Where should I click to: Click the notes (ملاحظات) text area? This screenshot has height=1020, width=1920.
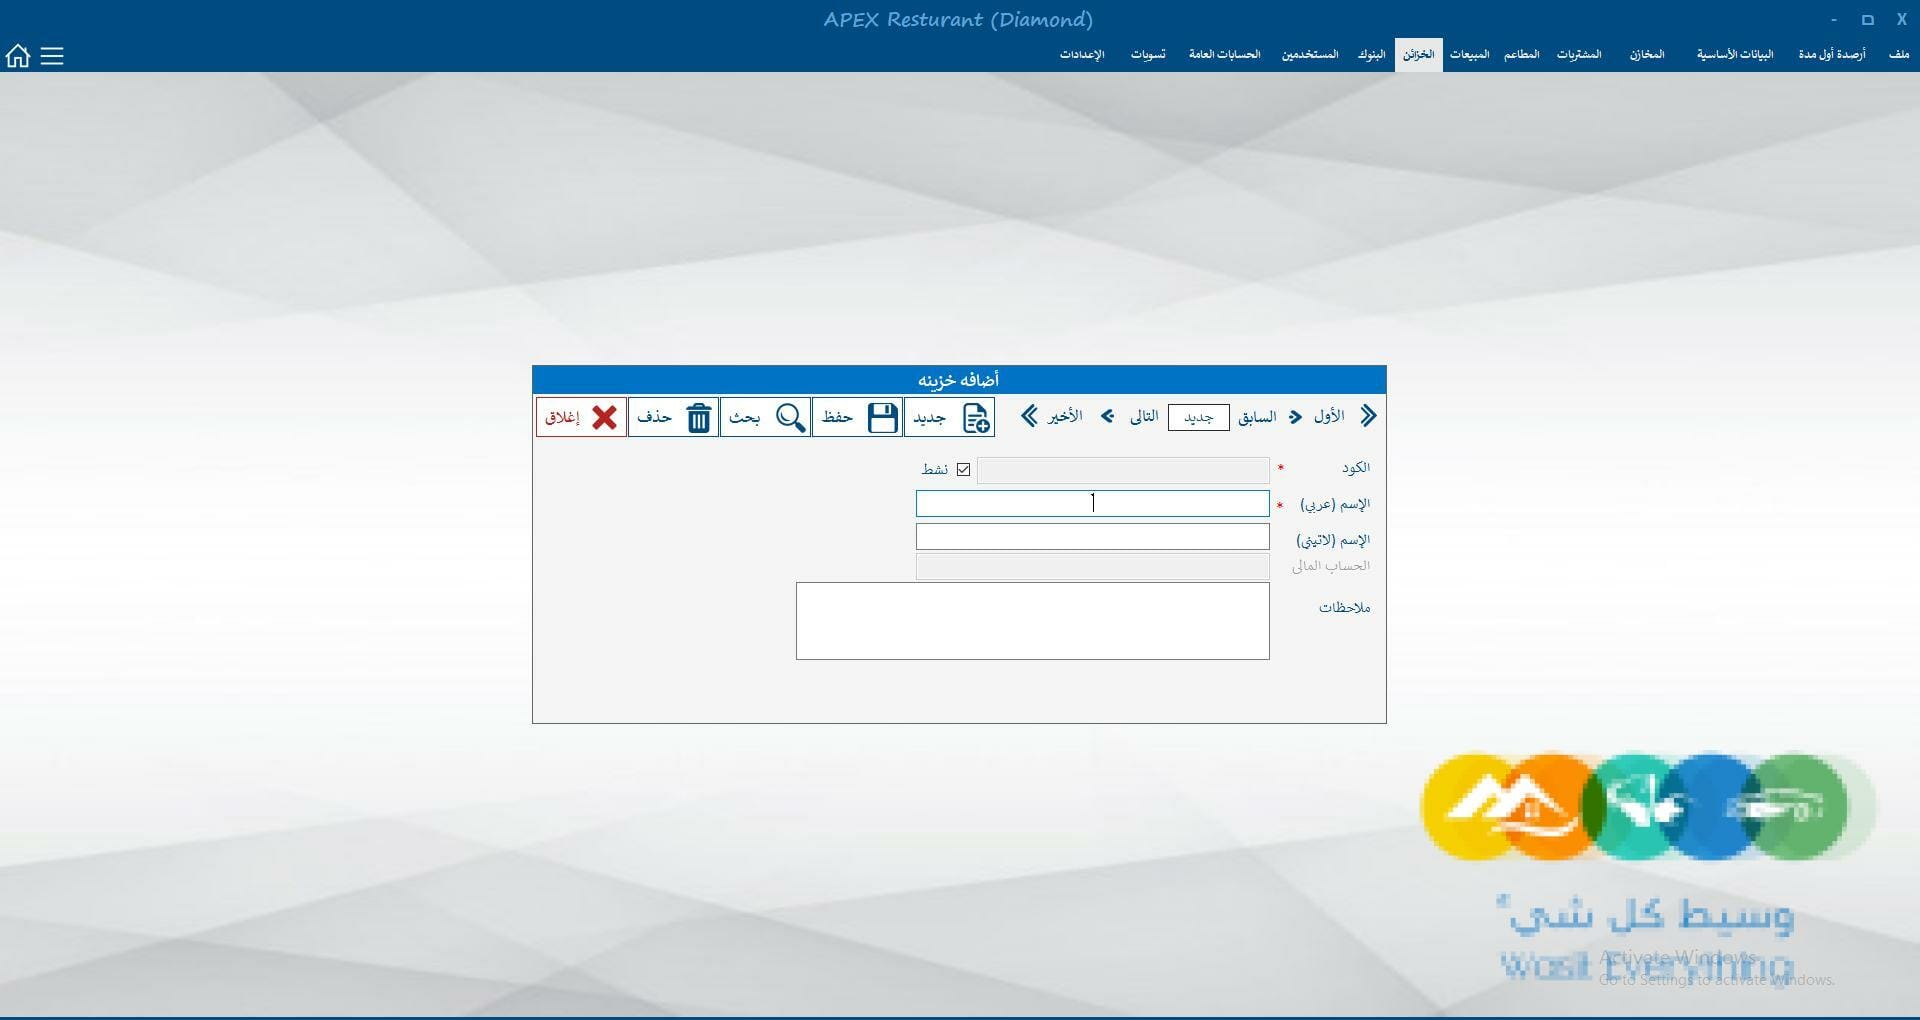(1032, 621)
